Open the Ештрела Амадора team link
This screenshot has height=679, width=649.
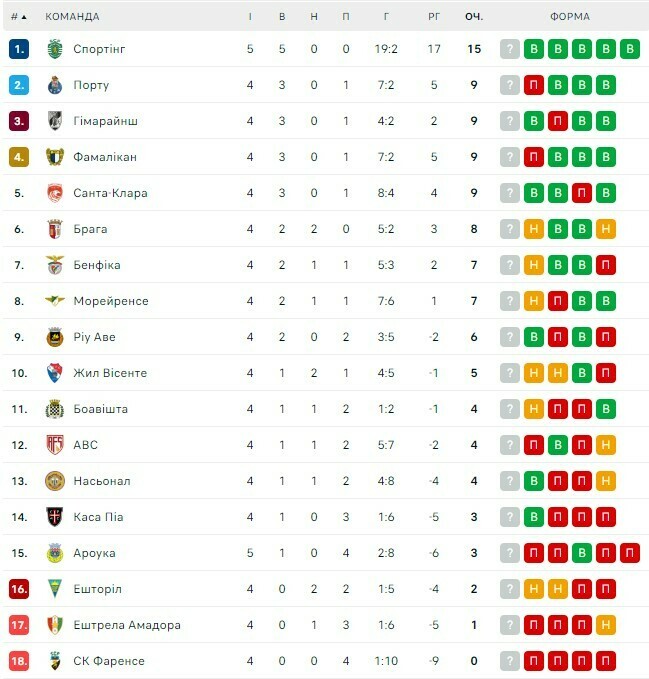127,625
